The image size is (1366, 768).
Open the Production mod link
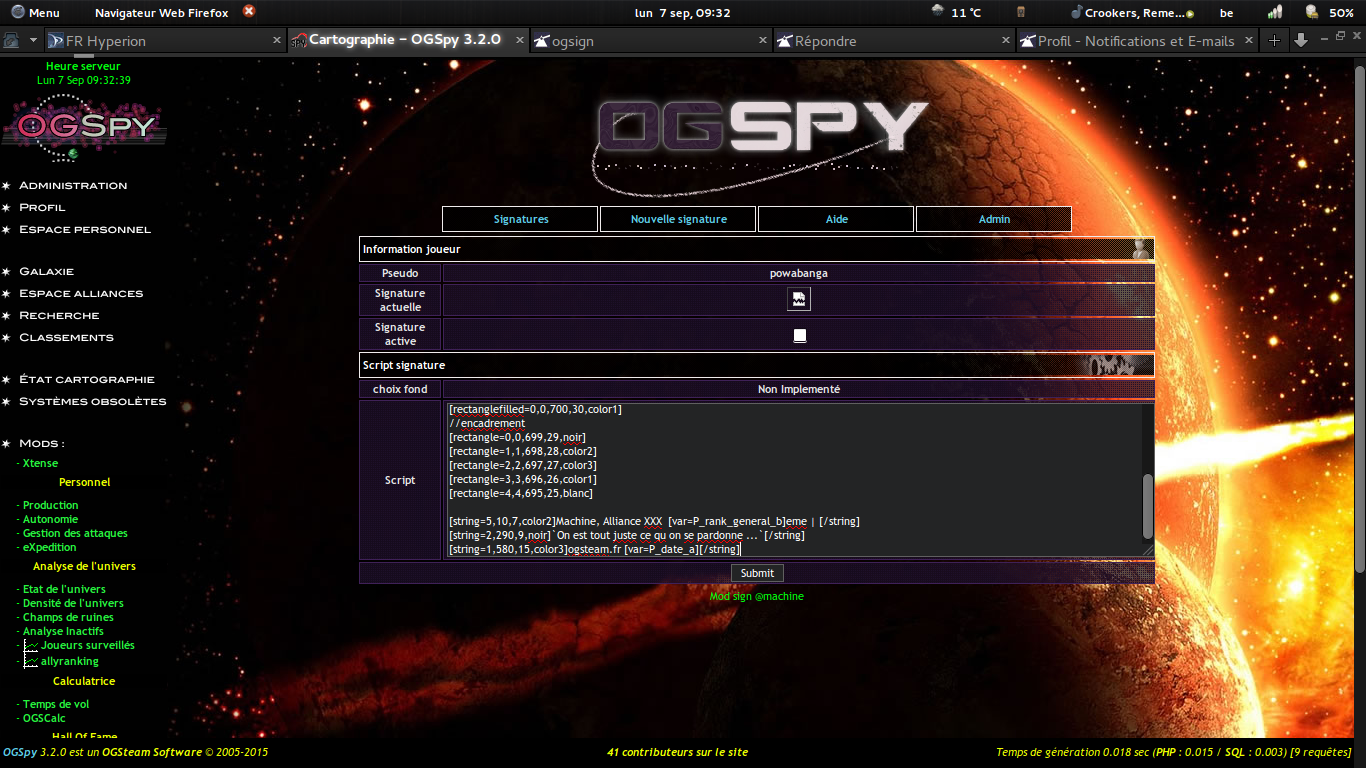pos(50,506)
